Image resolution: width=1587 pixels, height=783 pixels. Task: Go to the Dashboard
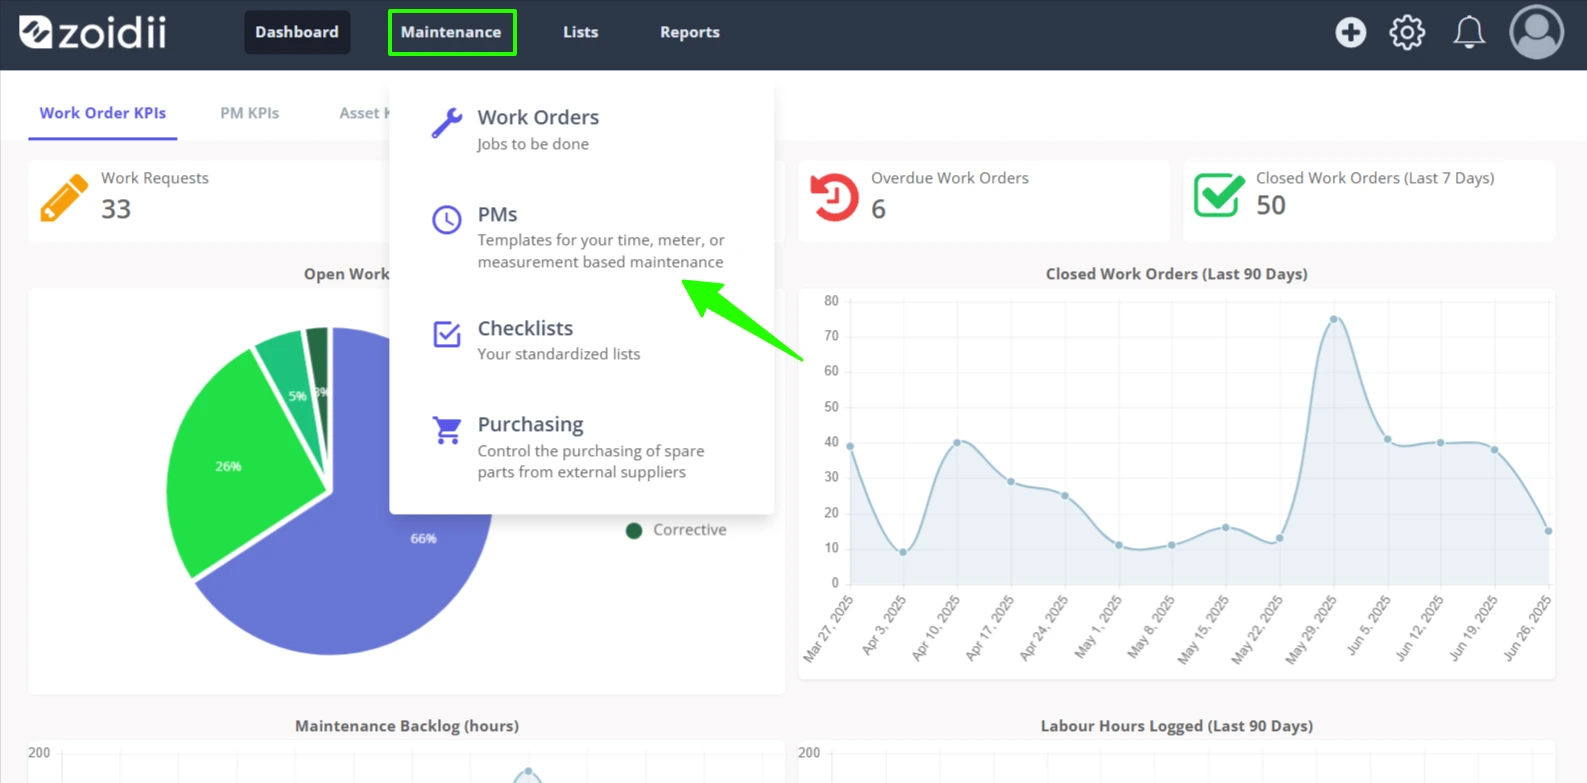[x=297, y=32]
